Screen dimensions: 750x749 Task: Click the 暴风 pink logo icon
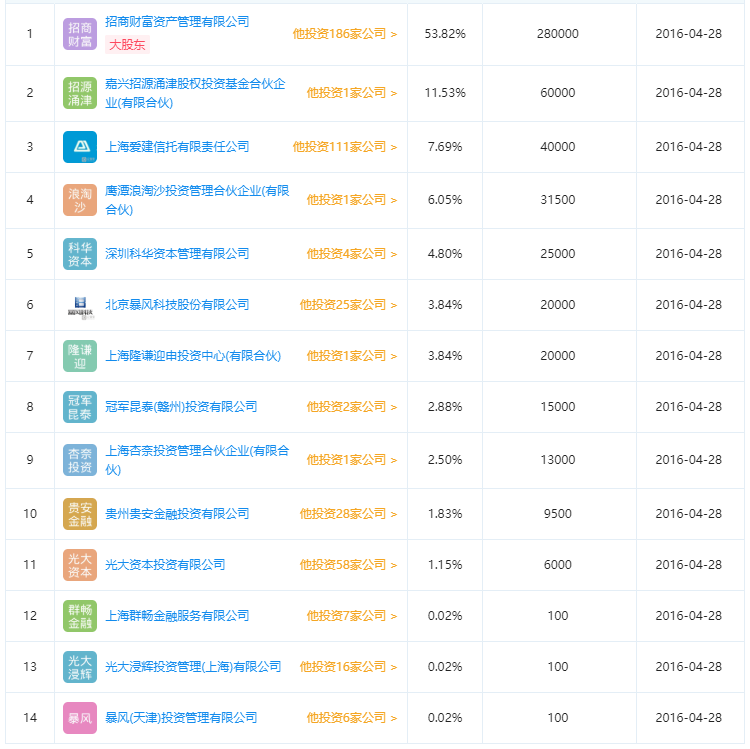[80, 718]
